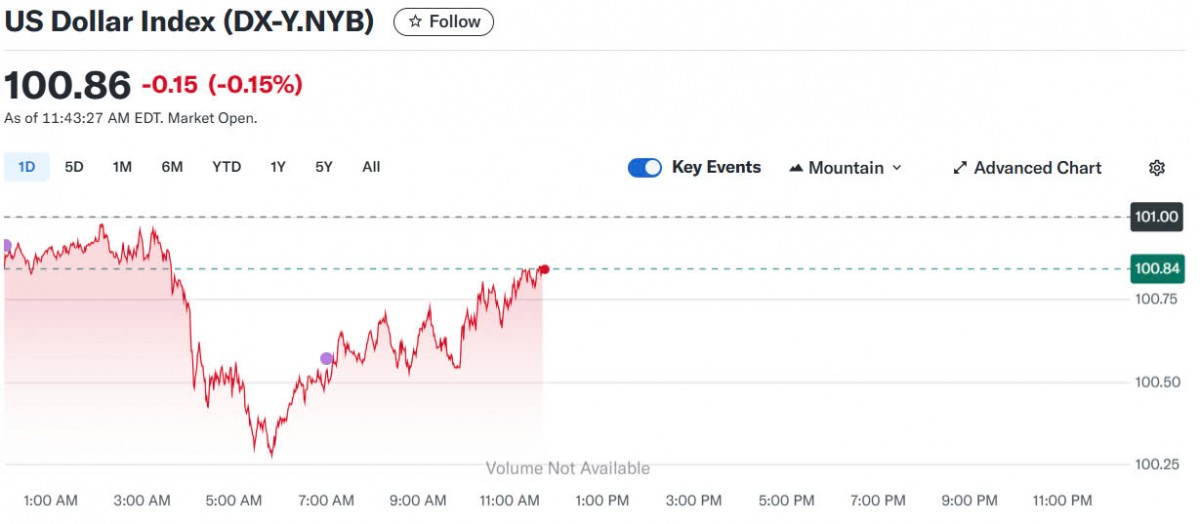Image resolution: width=1200 pixels, height=524 pixels.
Task: Click the green 100.84 price label
Action: click(x=1156, y=268)
